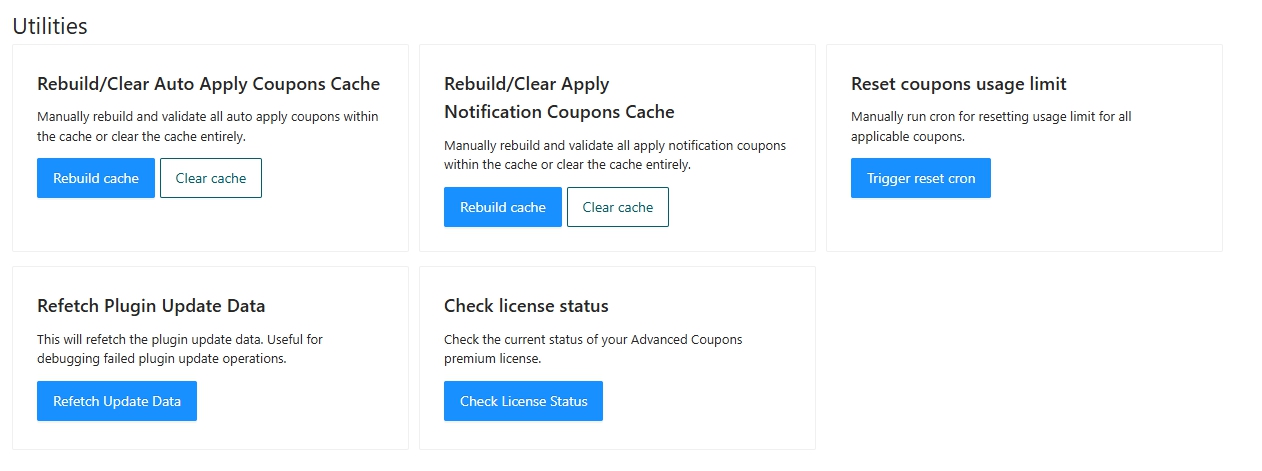Image resolution: width=1262 pixels, height=471 pixels.
Task: Click the auto apply coupons description text
Action: (x=208, y=126)
